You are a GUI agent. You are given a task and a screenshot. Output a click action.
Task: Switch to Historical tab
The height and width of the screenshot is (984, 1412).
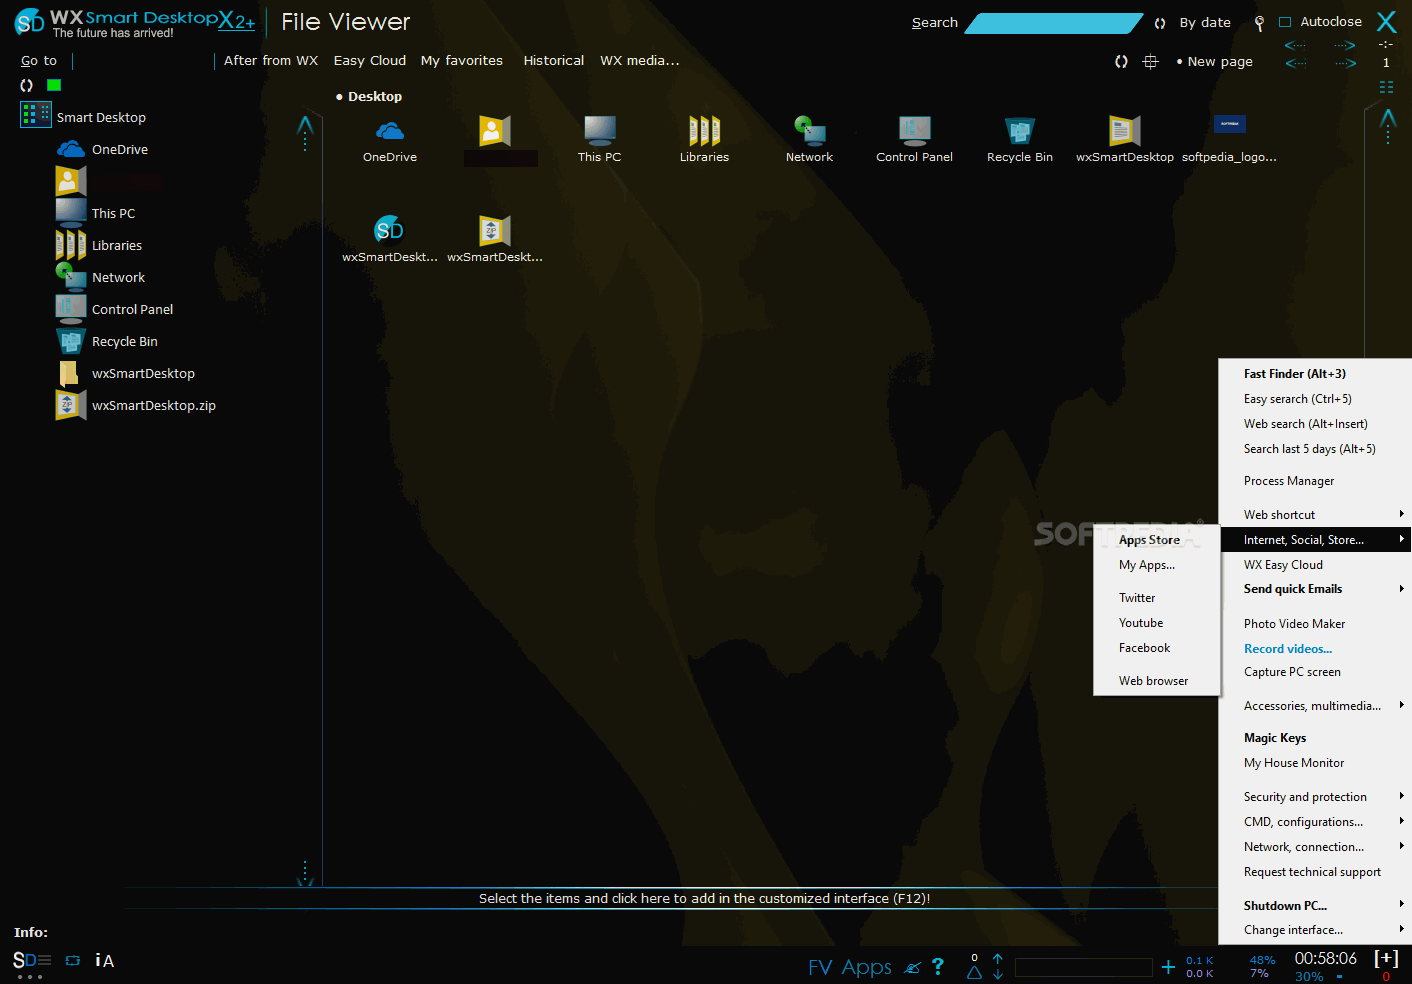554,61
